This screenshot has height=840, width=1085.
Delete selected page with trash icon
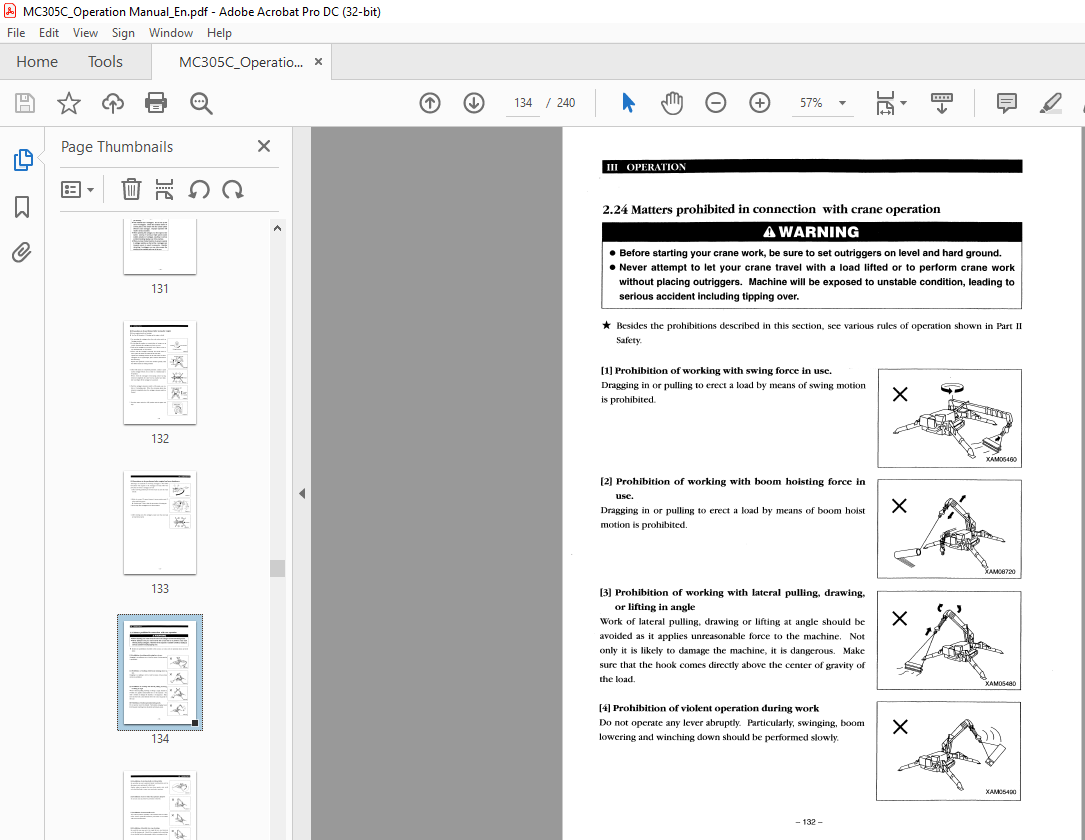pos(131,190)
